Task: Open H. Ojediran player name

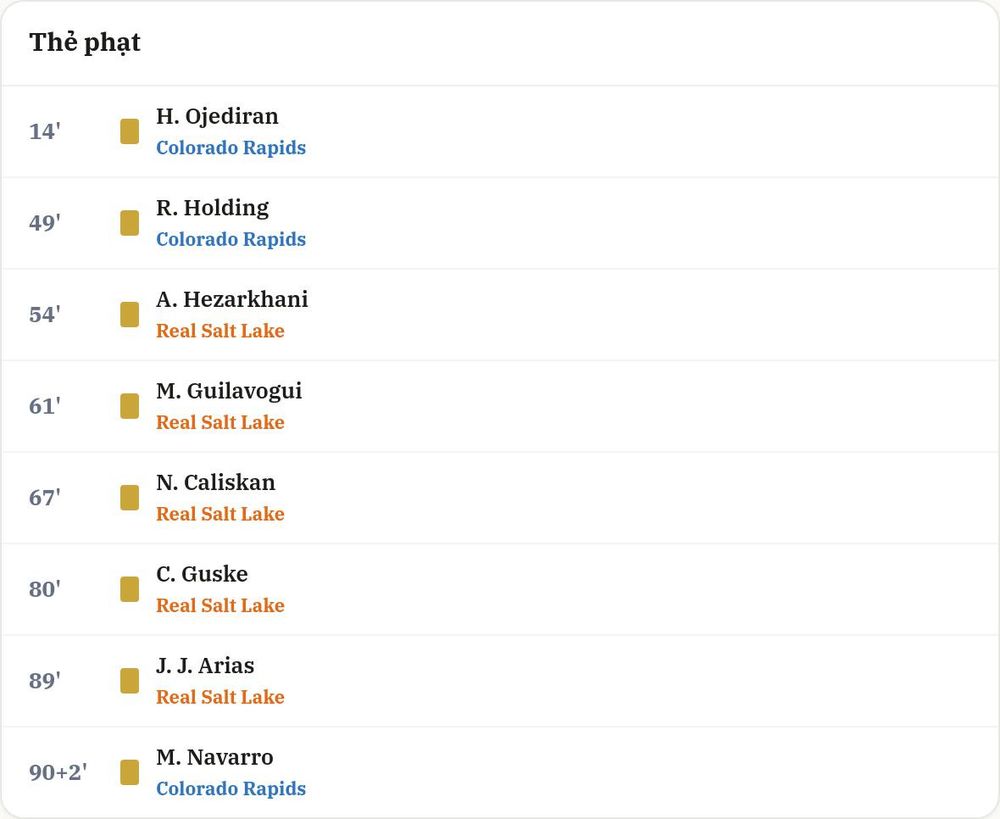Action: point(217,117)
